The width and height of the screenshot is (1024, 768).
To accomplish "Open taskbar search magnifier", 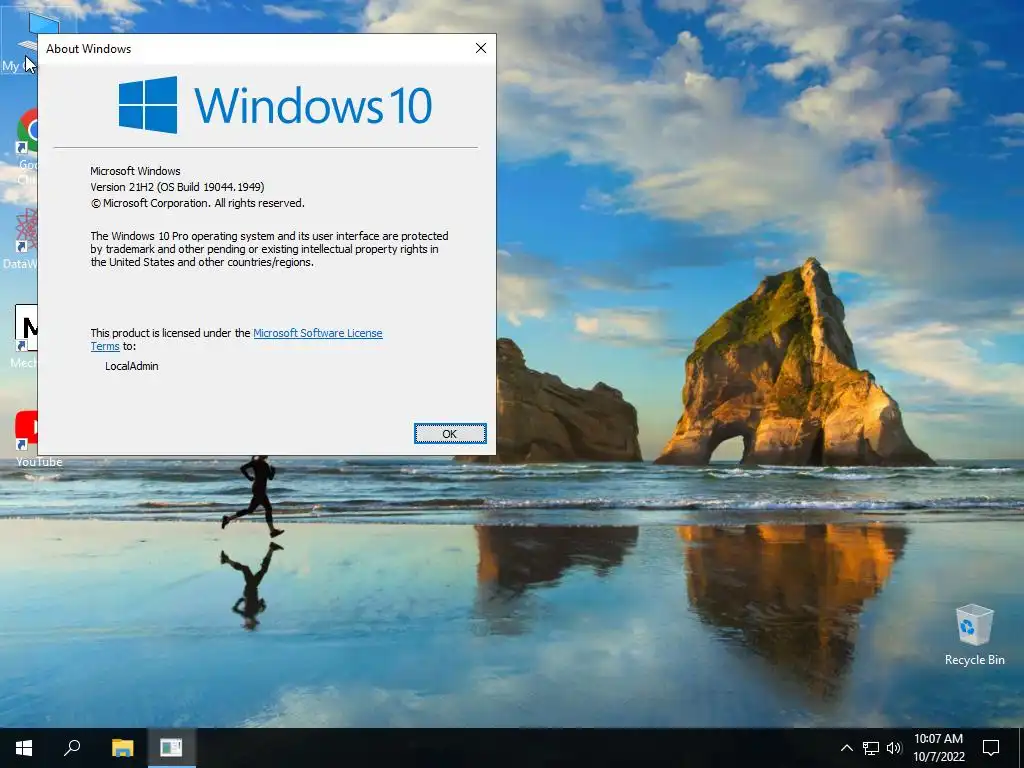I will click(x=72, y=748).
